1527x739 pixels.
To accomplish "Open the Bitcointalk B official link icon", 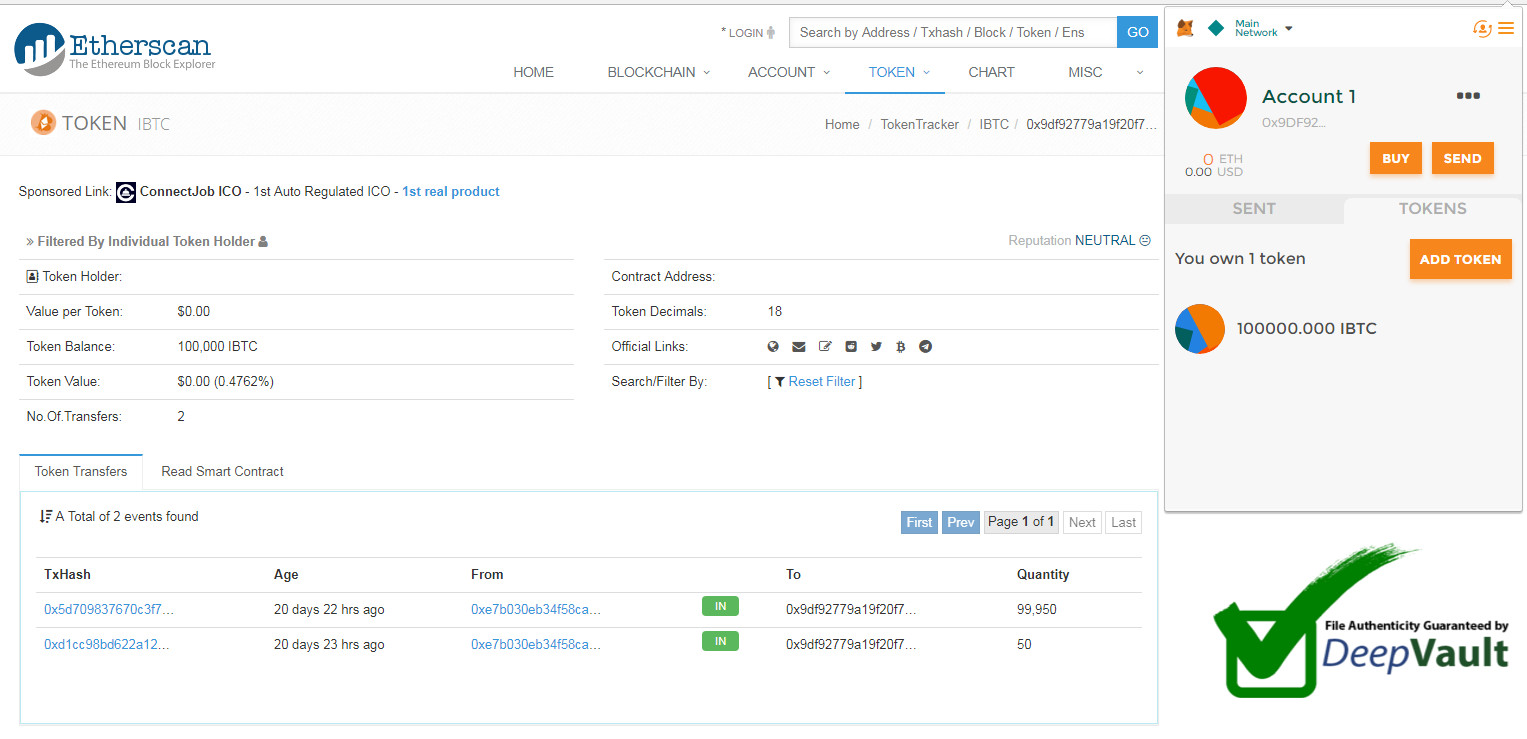I will coord(901,347).
